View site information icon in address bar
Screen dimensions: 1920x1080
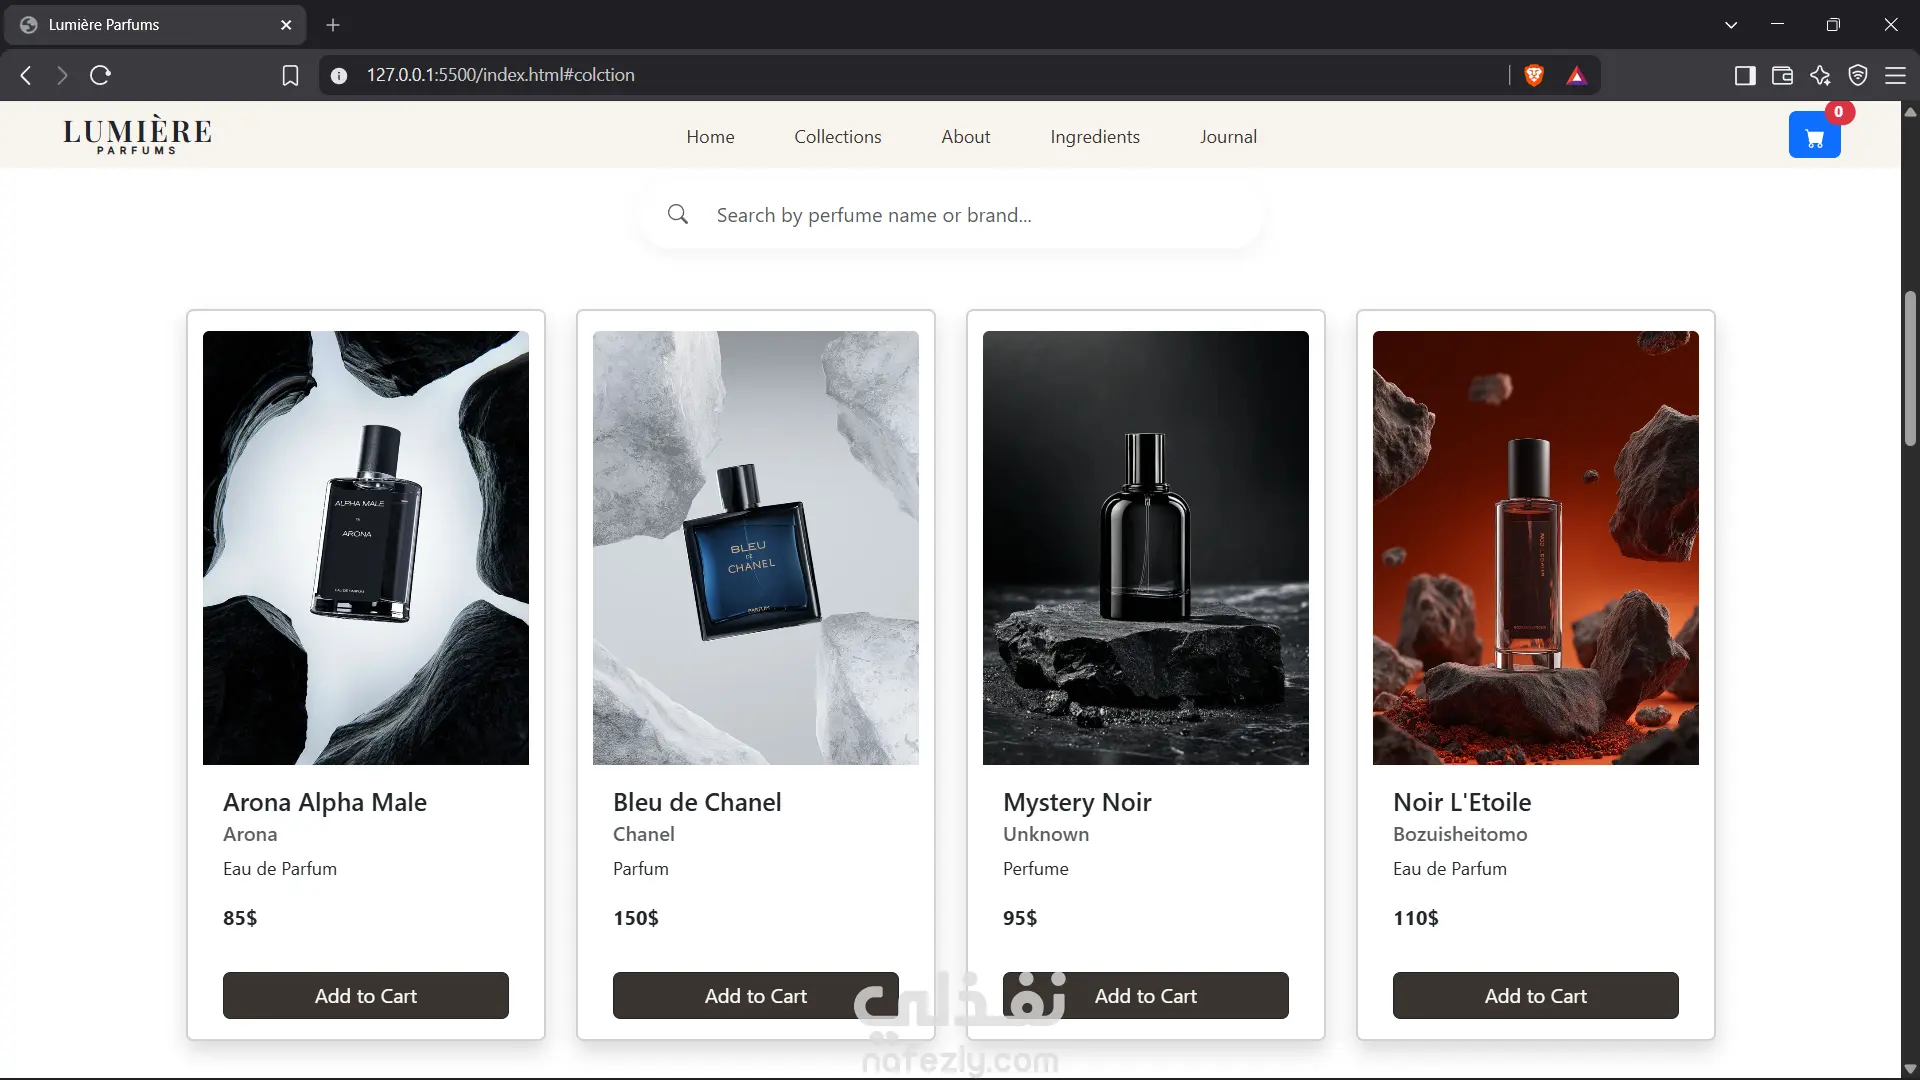339,75
